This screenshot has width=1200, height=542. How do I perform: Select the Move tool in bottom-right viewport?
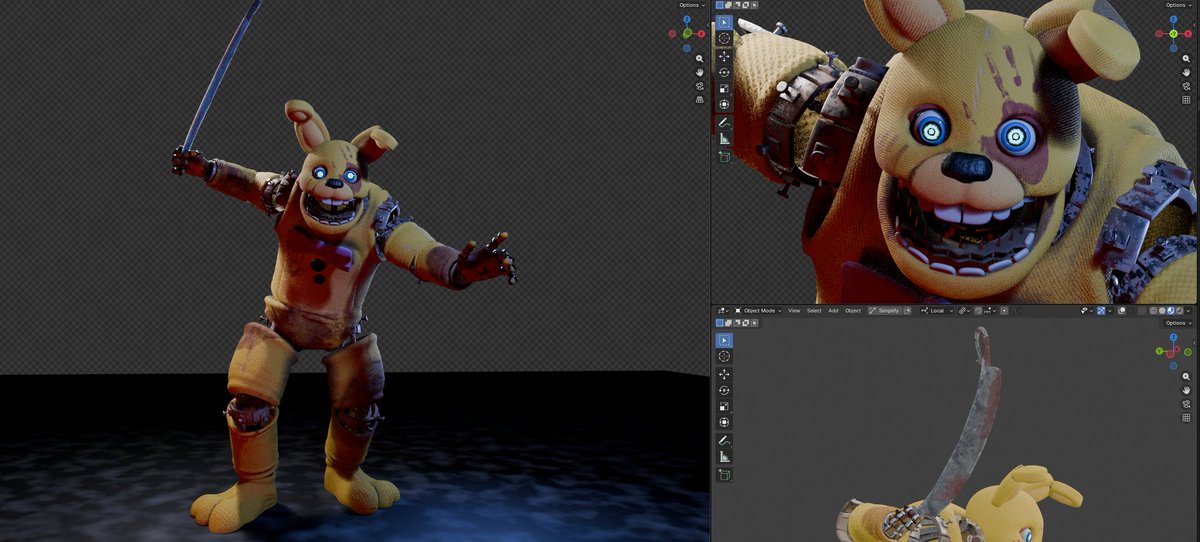pos(724,374)
